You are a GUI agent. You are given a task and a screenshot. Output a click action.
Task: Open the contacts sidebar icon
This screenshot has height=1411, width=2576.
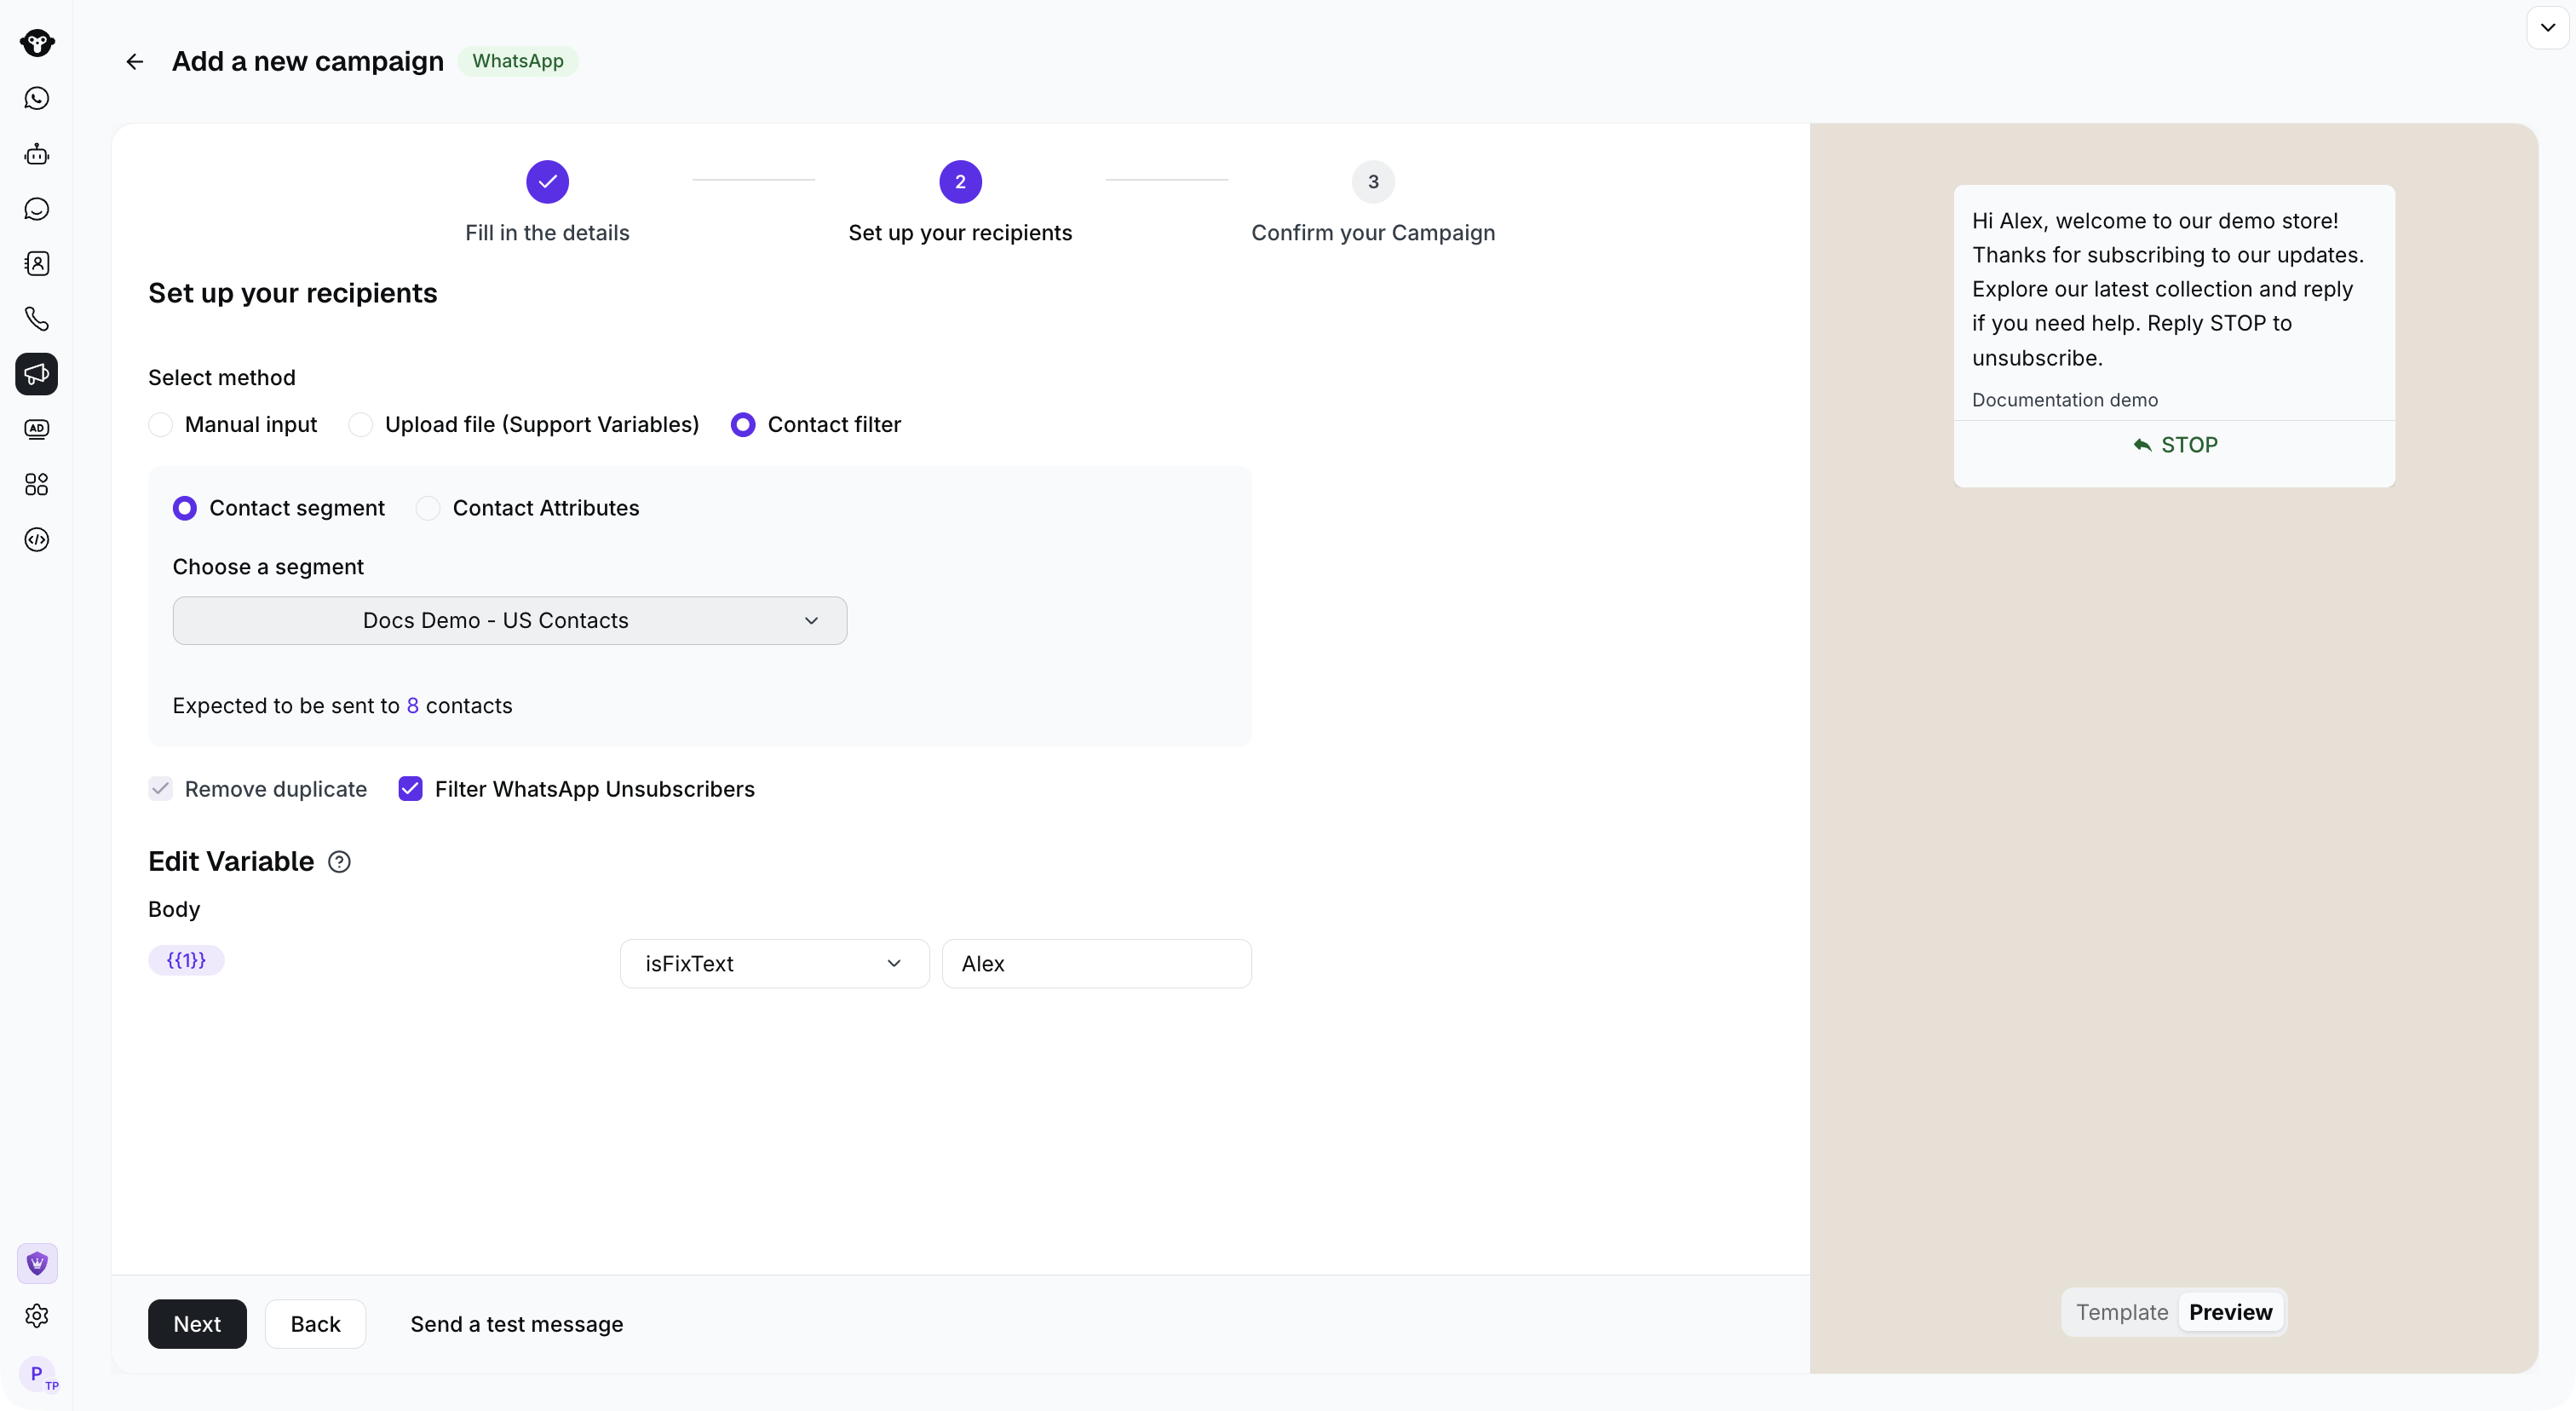37,264
